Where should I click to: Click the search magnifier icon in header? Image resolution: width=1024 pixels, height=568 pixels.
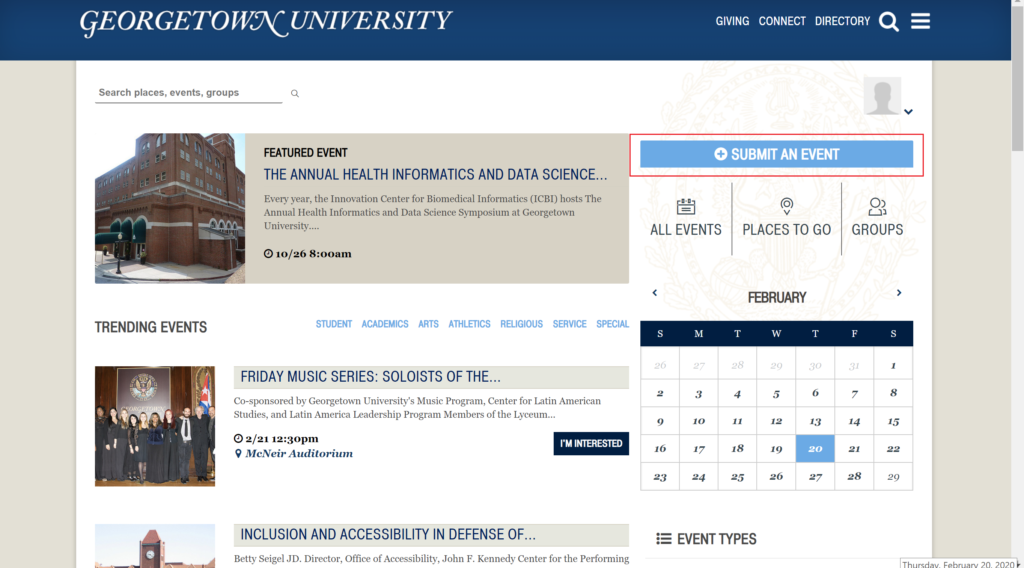[888, 22]
